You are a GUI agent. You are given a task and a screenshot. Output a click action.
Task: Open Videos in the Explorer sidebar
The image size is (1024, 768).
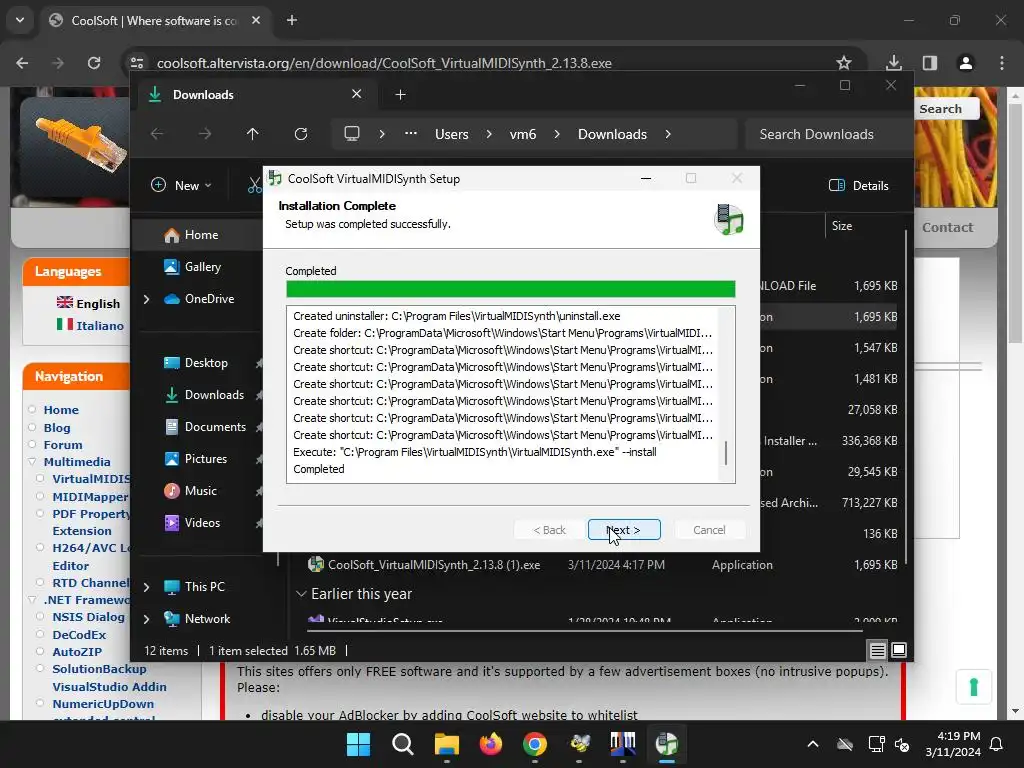click(x=202, y=522)
